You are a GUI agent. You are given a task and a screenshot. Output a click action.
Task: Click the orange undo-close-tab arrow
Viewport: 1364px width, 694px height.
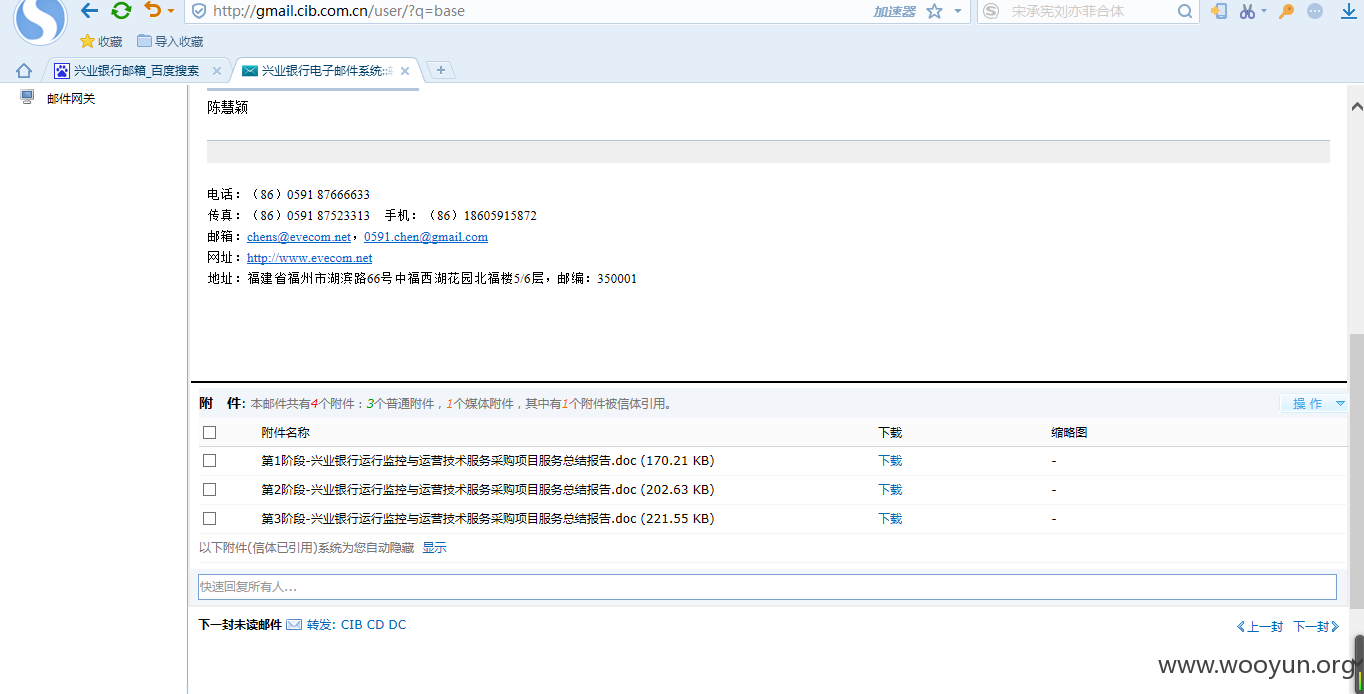(x=152, y=10)
